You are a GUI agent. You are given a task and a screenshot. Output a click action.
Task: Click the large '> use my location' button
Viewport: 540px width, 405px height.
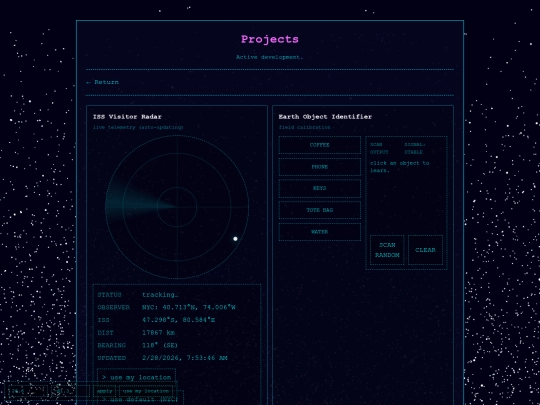[136, 377]
